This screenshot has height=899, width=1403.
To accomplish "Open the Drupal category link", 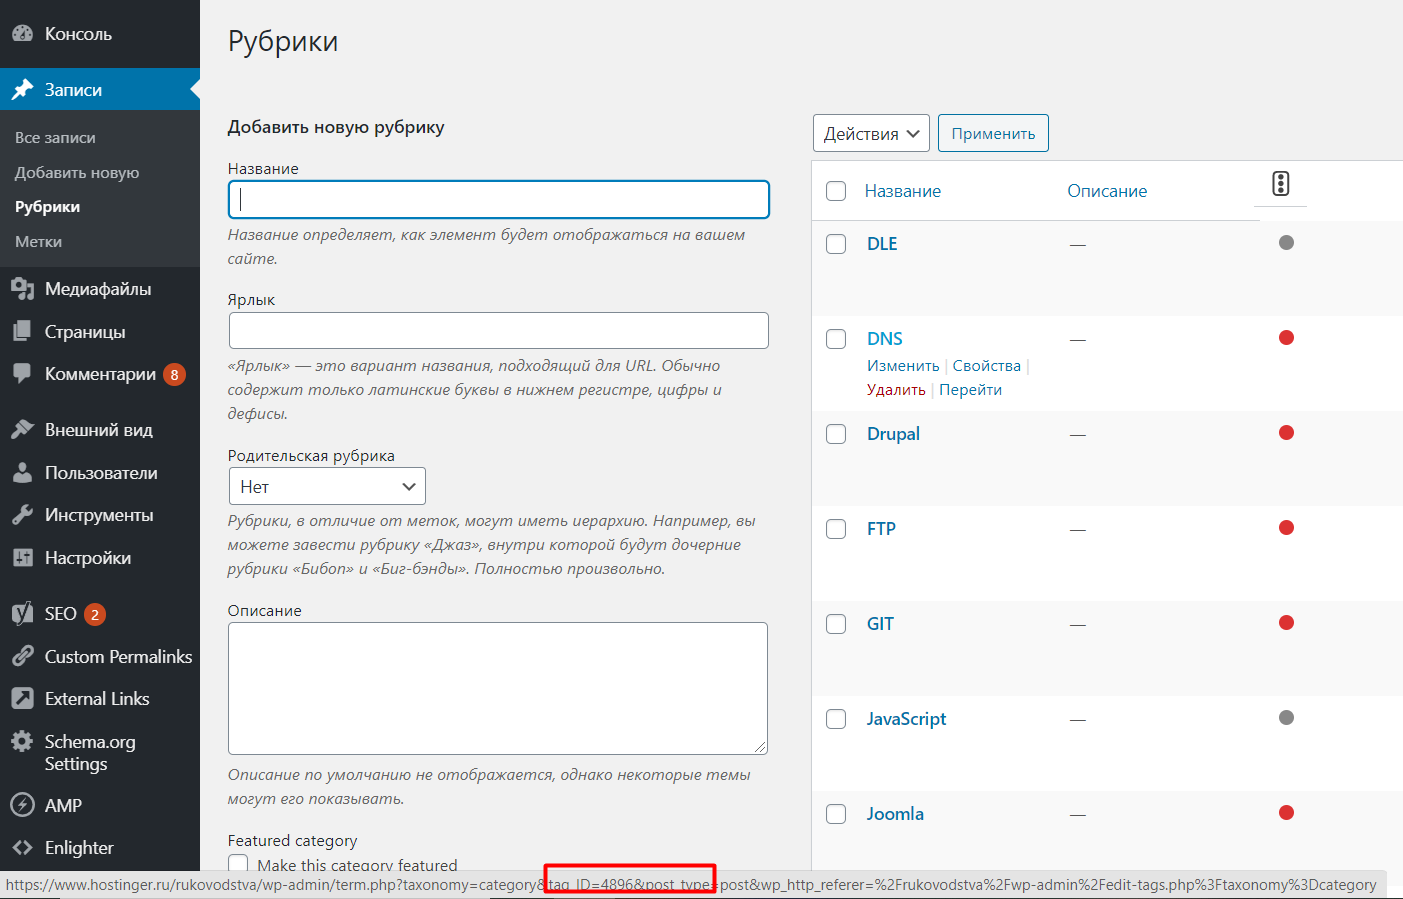I will (x=893, y=434).
